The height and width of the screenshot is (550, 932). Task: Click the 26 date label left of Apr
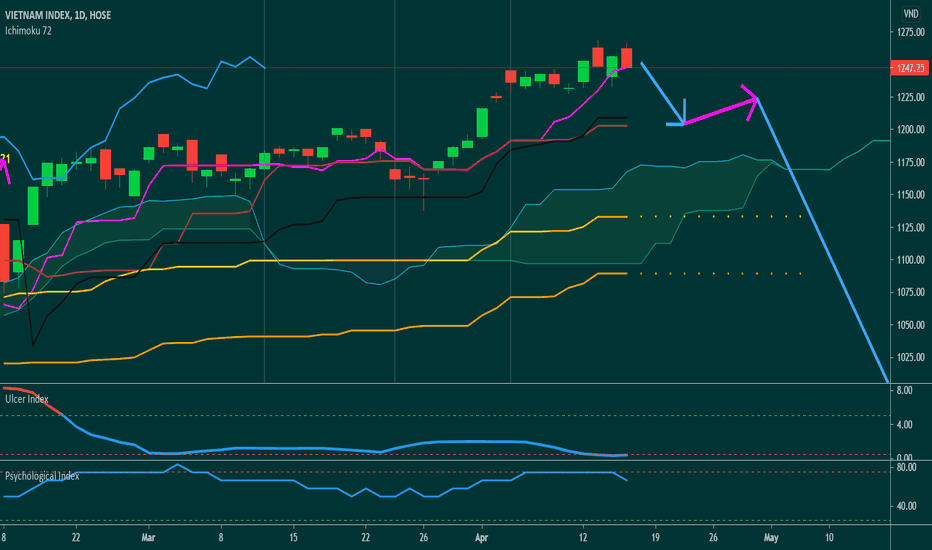(x=423, y=538)
